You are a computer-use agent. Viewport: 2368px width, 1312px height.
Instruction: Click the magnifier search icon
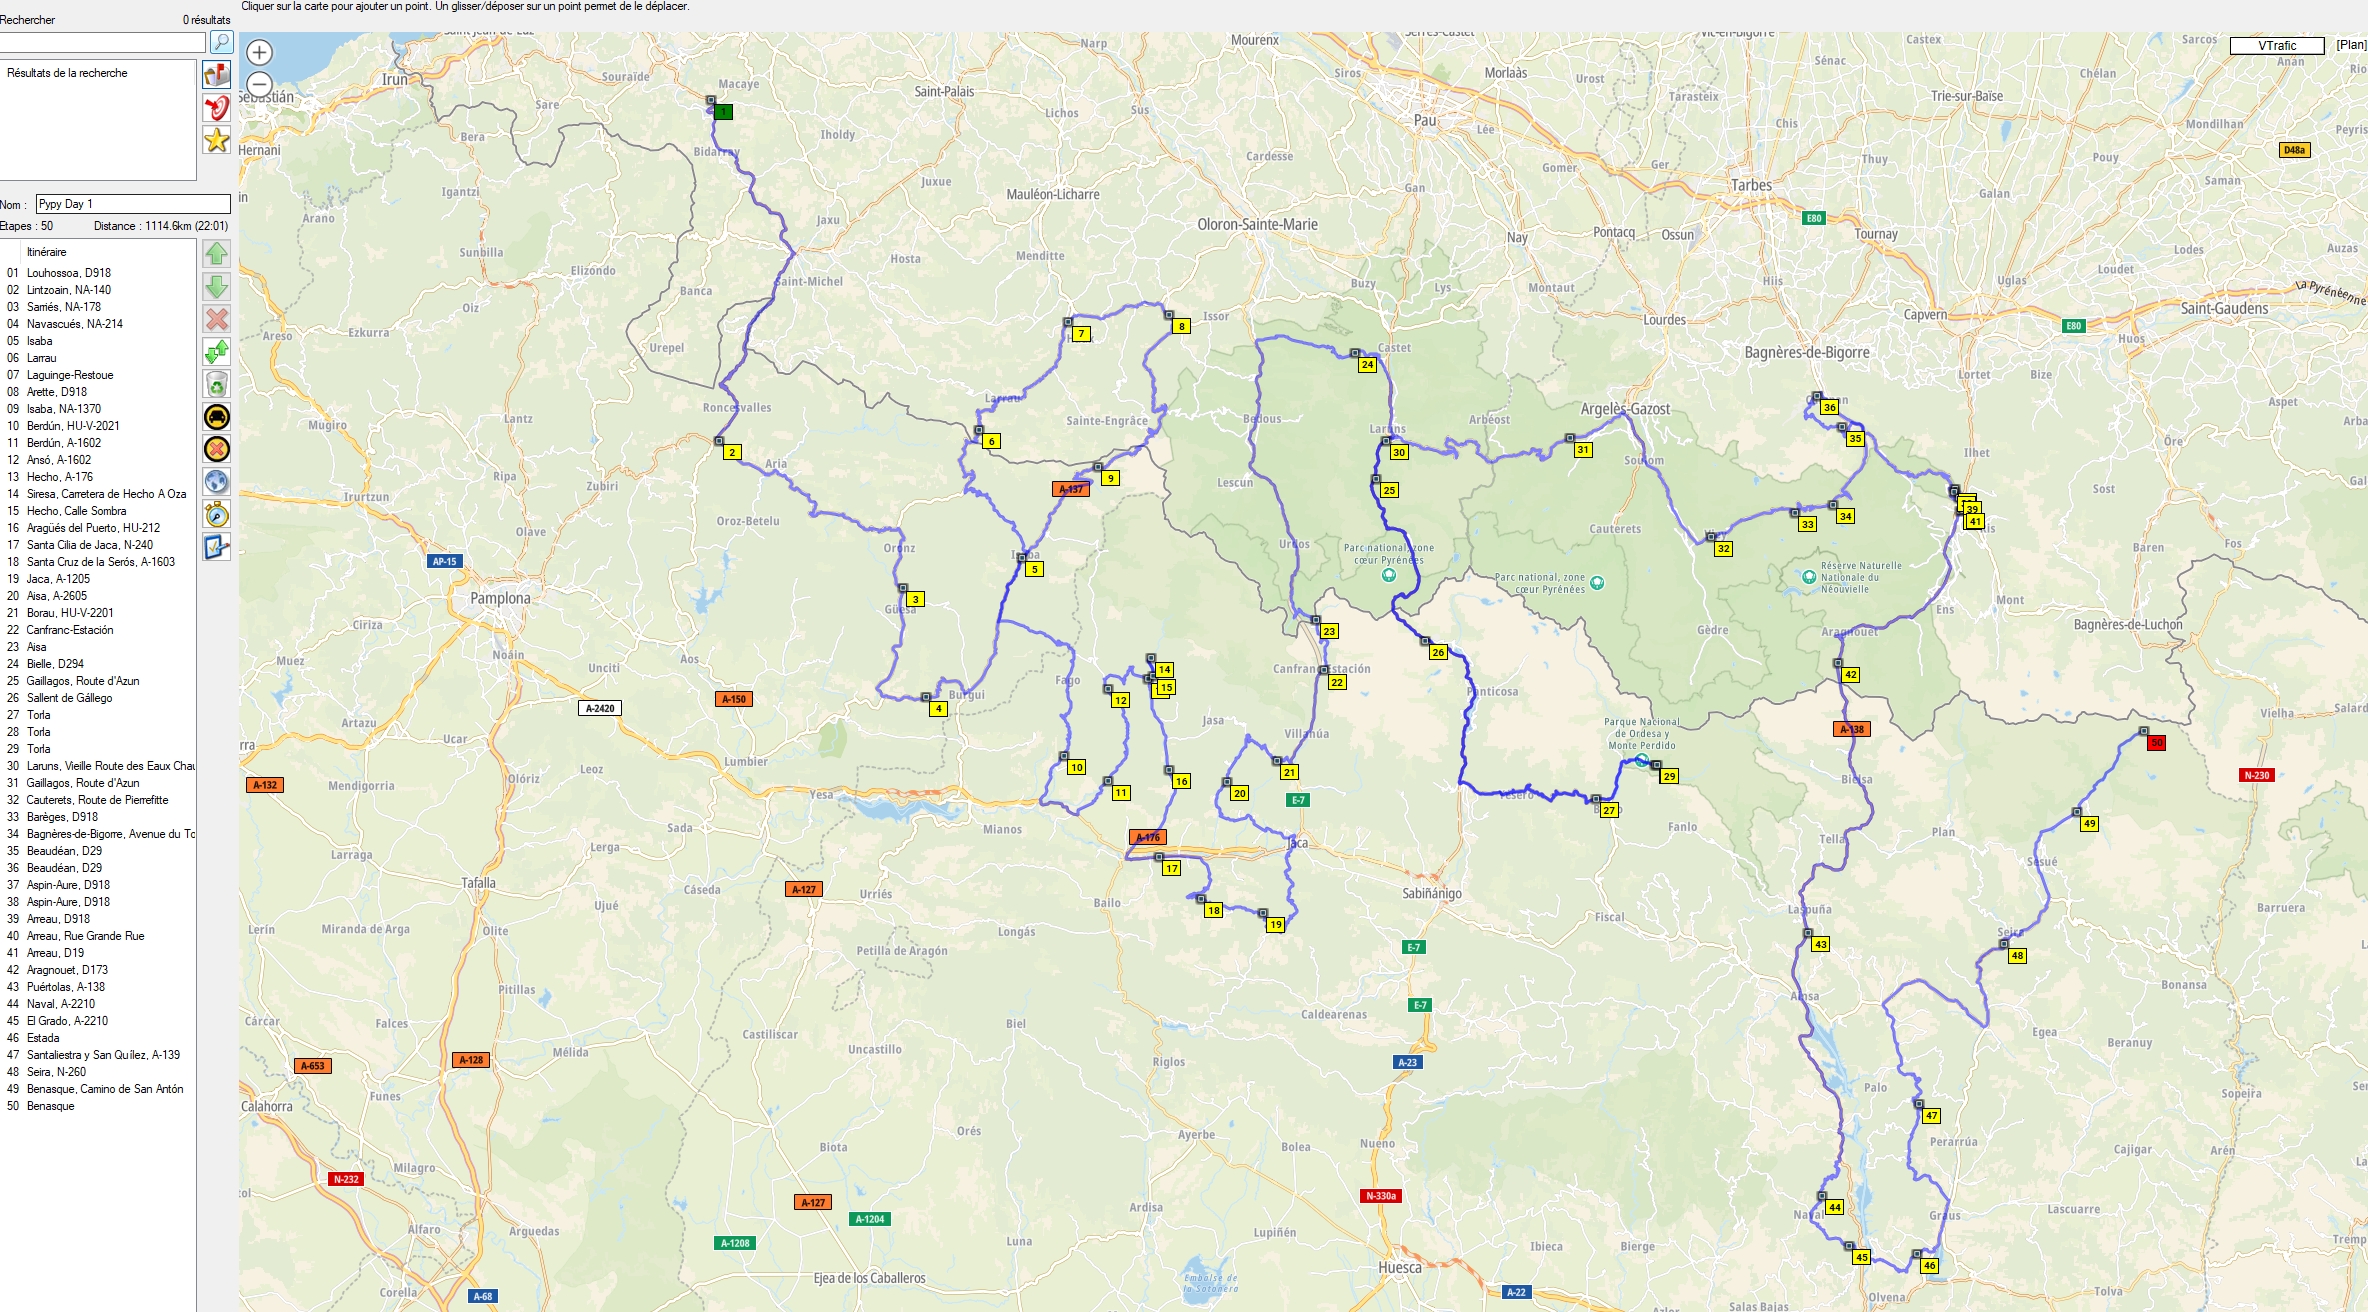click(221, 42)
